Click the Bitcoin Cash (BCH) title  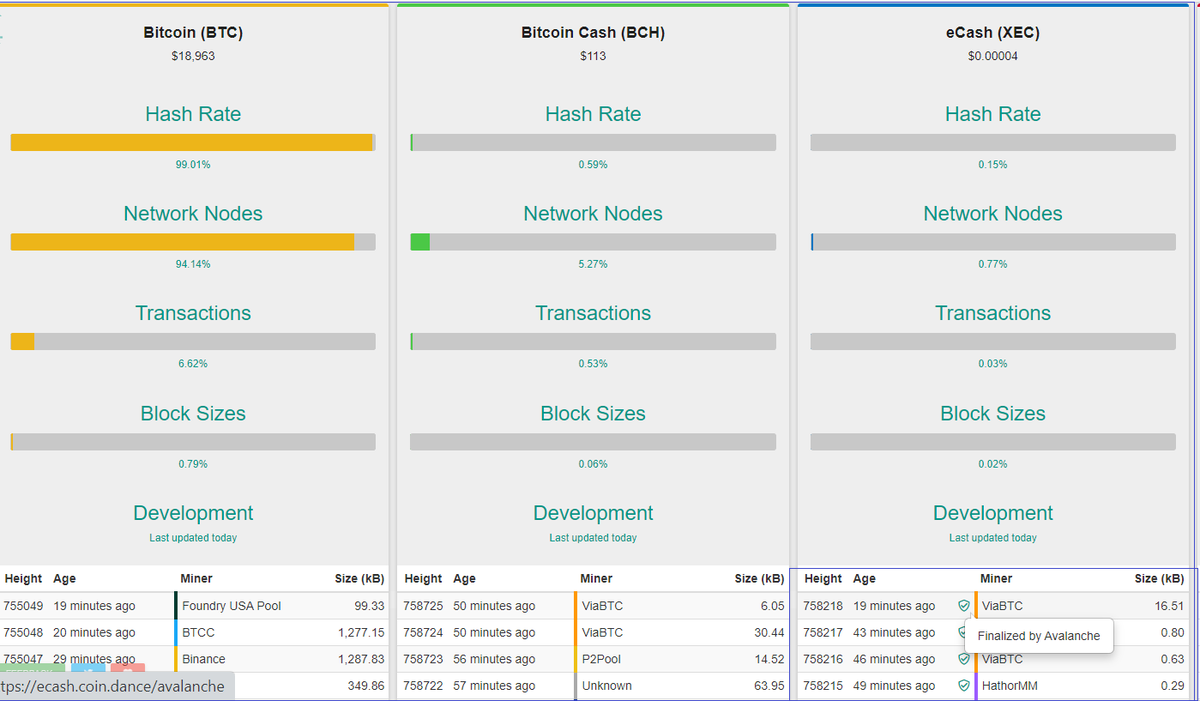pyautogui.click(x=593, y=33)
